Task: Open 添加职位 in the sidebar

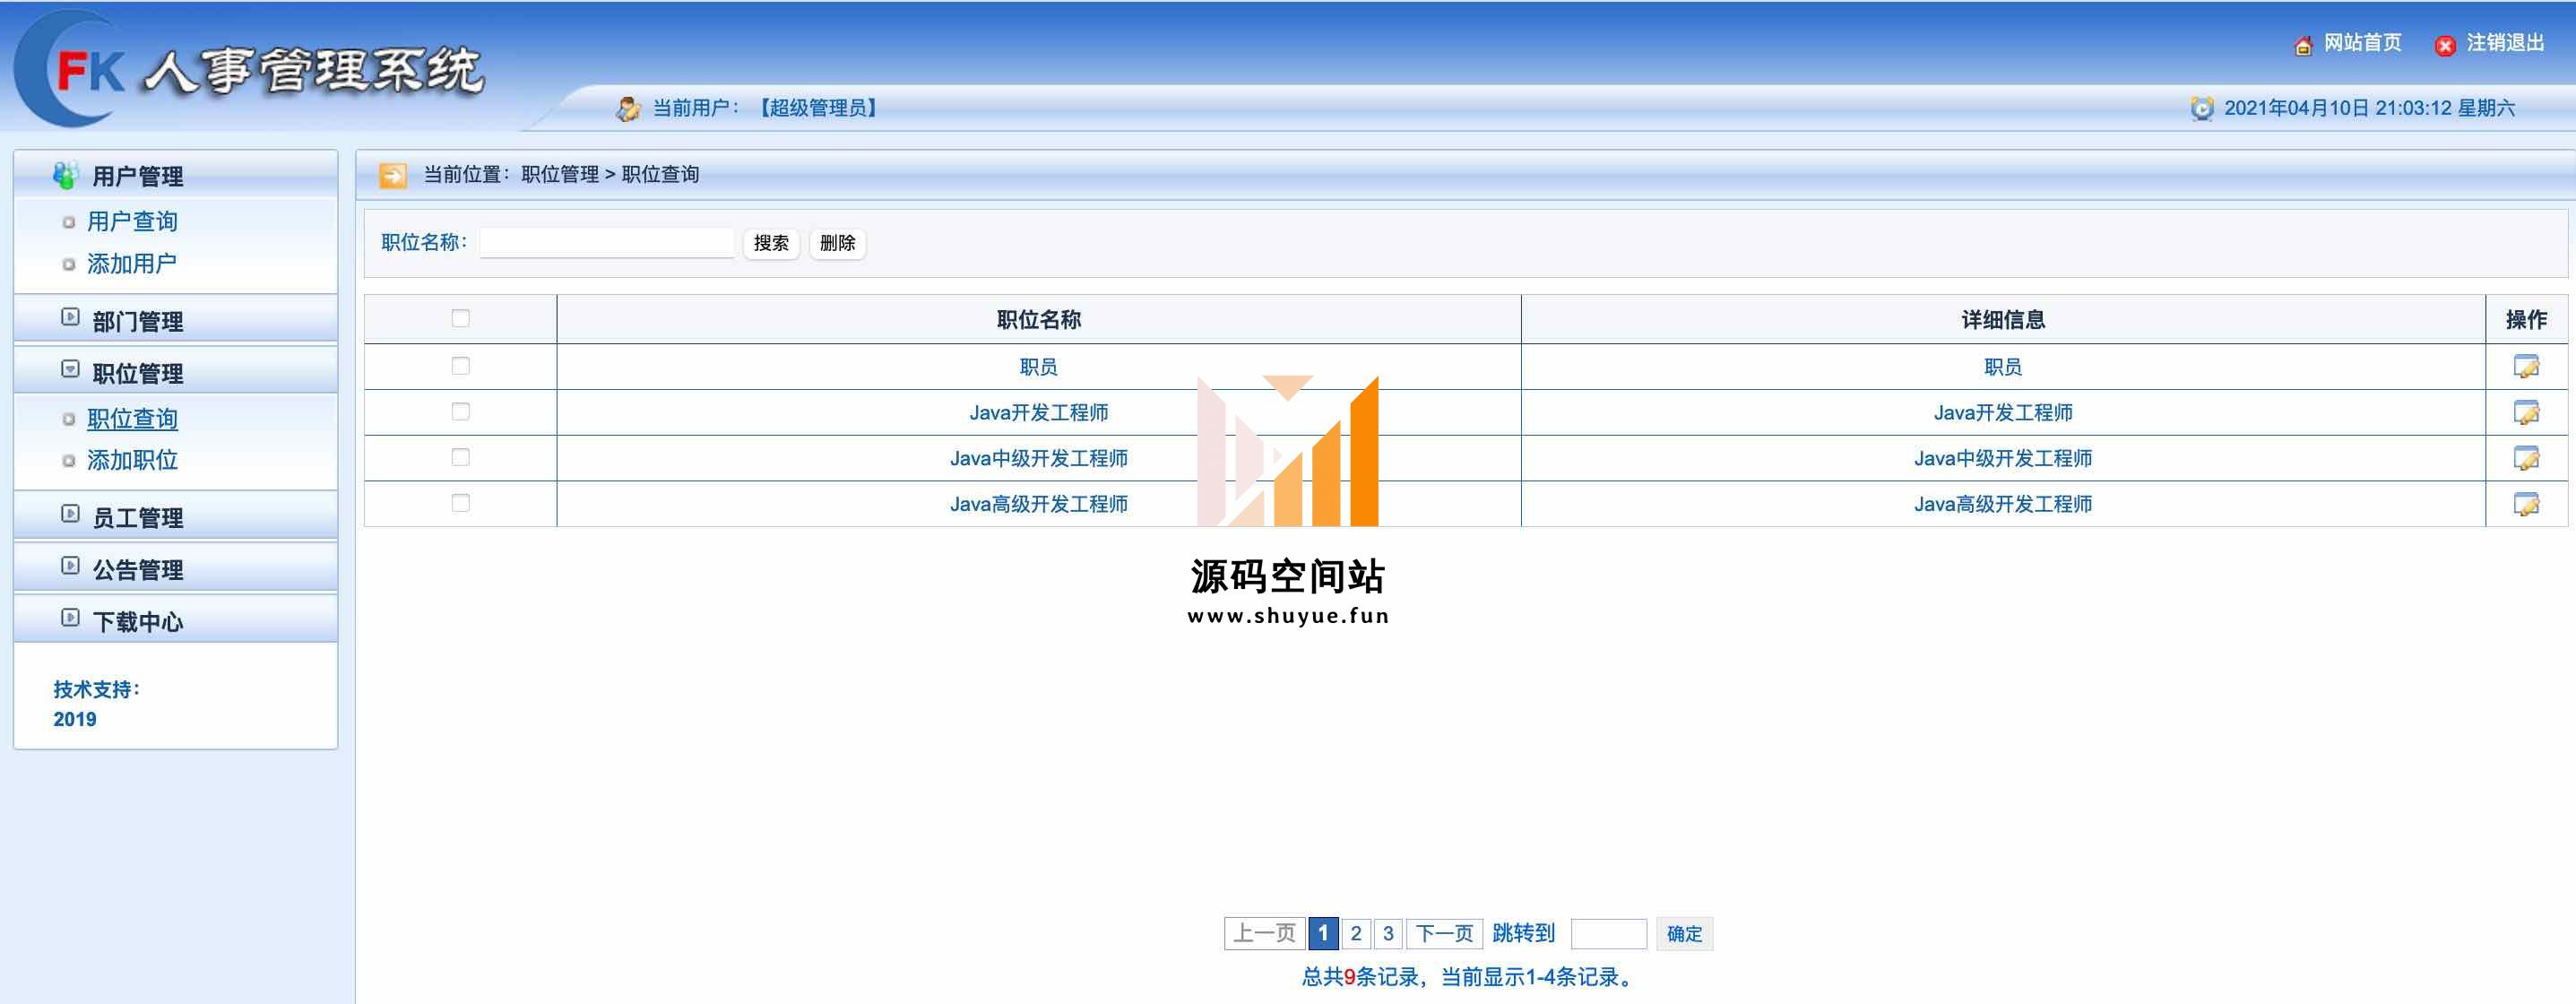Action: [x=132, y=460]
